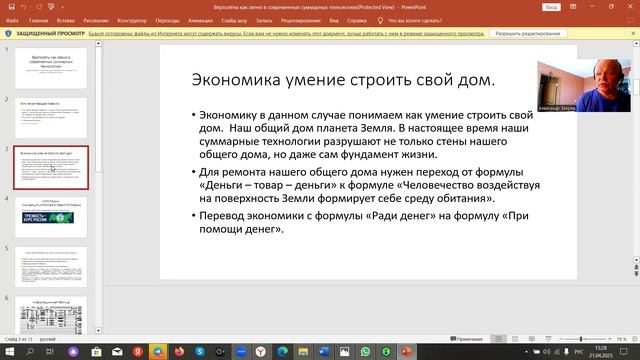Switch to the Вставка ribbon tab
Viewport: 640px width, 360px height.
click(x=66, y=20)
